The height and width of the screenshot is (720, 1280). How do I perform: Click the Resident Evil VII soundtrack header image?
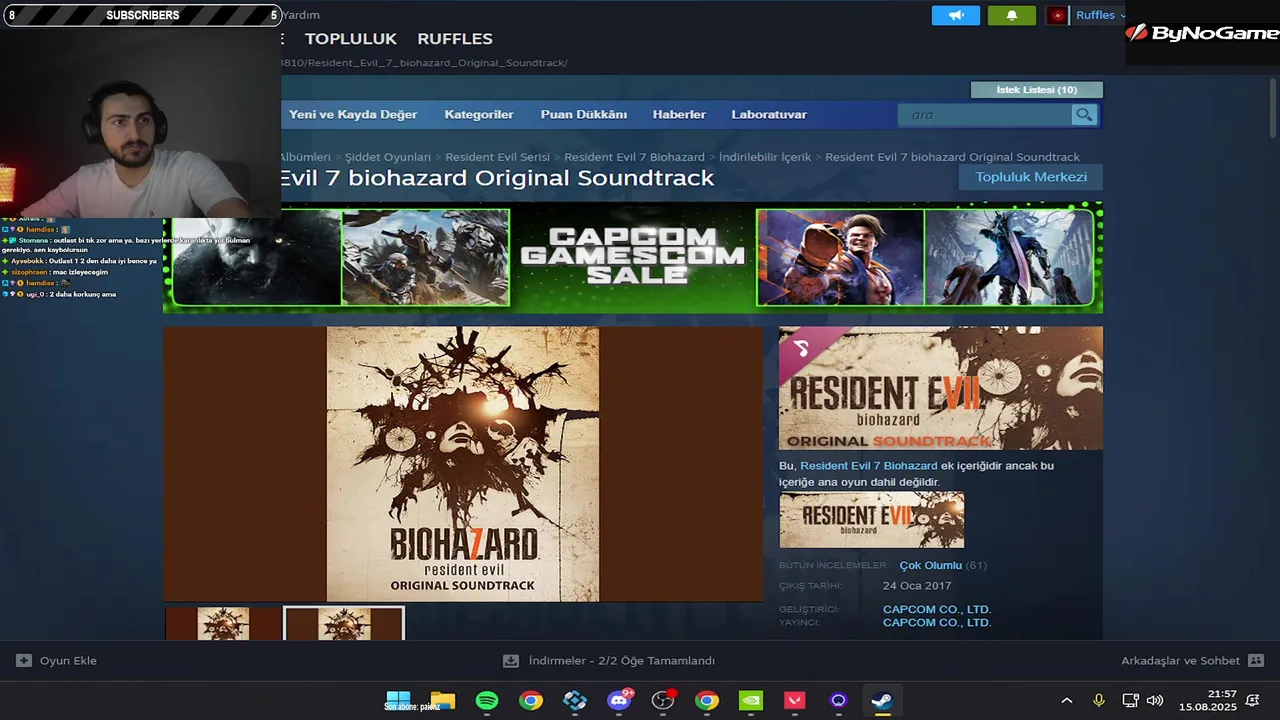[x=941, y=388]
